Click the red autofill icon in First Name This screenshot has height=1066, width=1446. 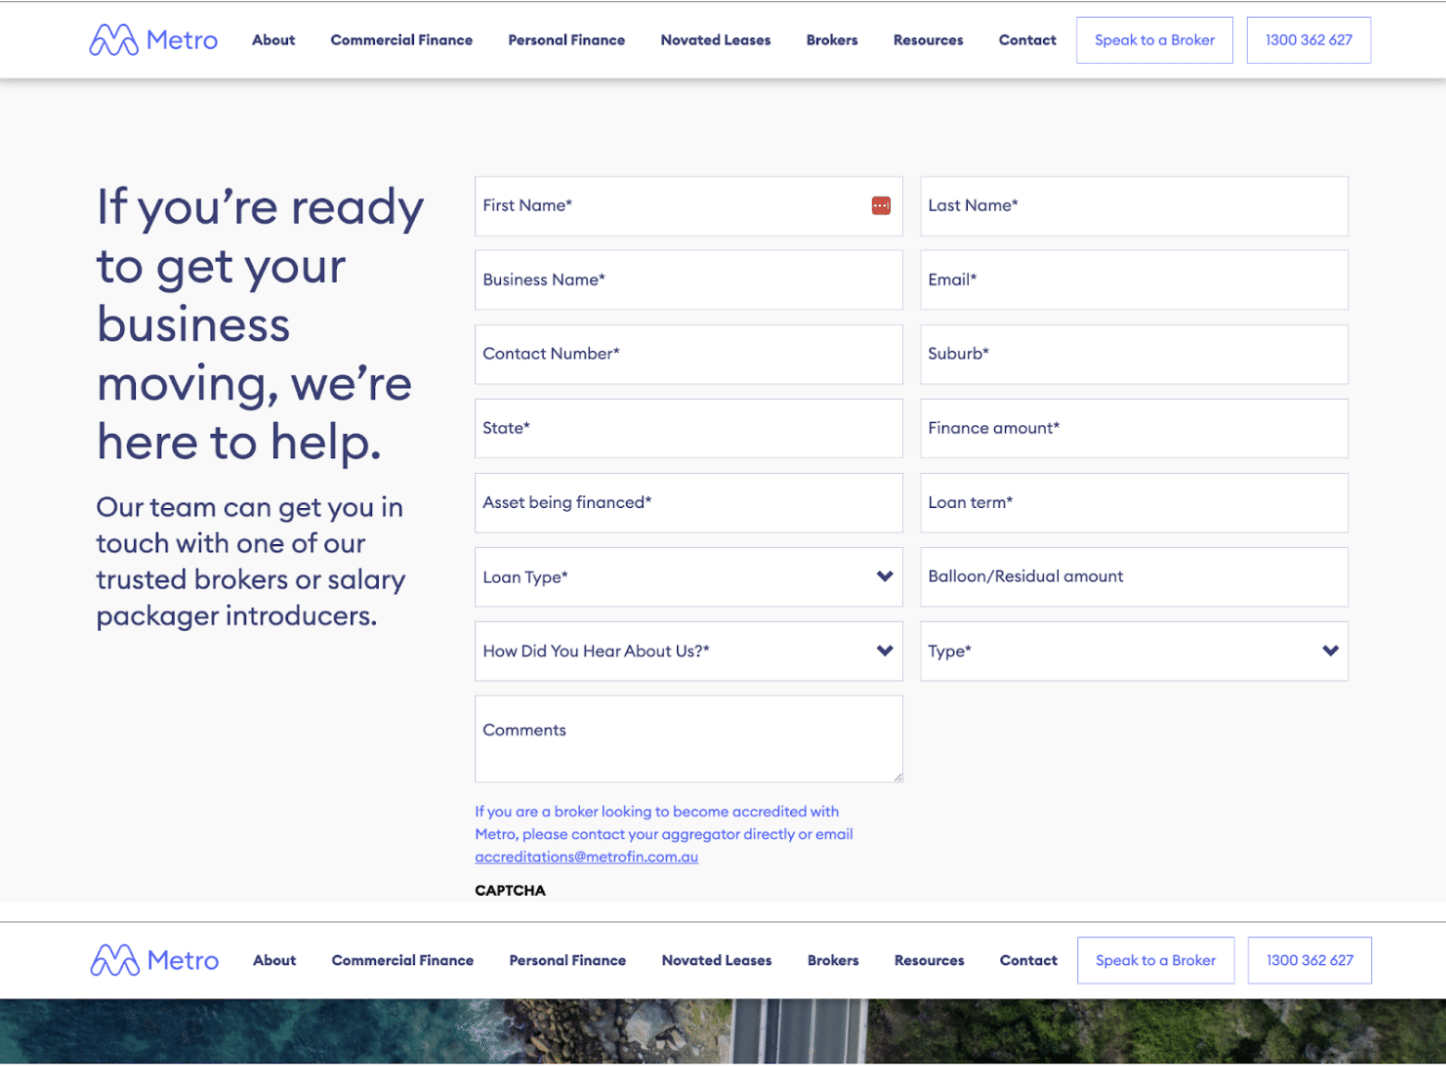880,206
